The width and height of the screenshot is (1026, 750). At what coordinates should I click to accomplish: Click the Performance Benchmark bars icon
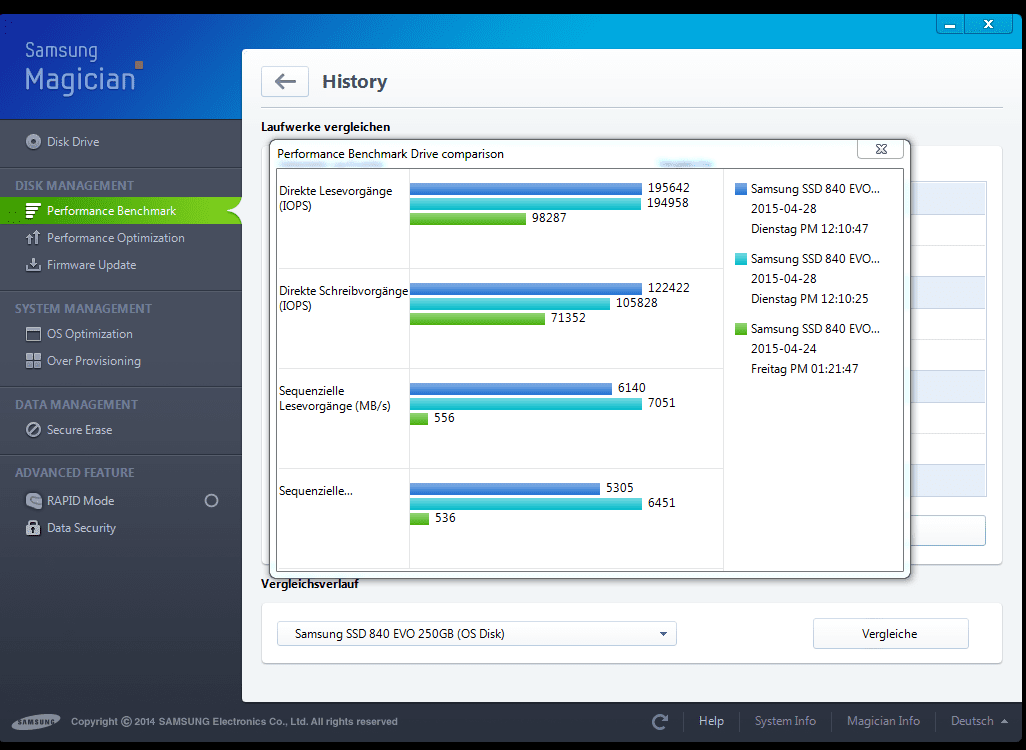[x=33, y=211]
